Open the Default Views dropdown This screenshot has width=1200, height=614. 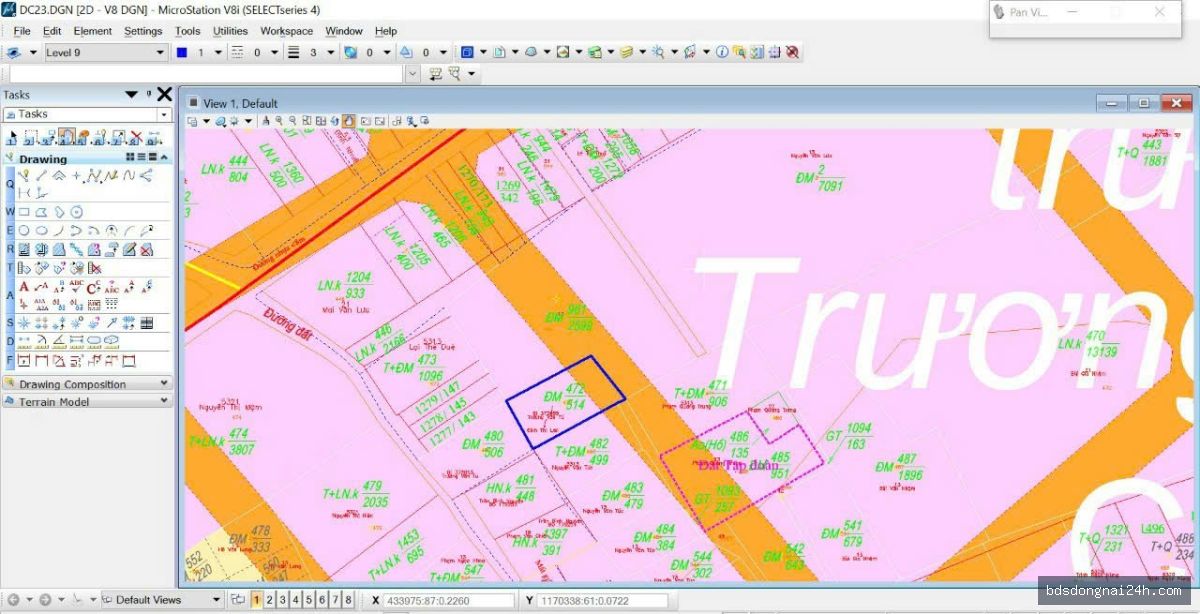[x=161, y=600]
